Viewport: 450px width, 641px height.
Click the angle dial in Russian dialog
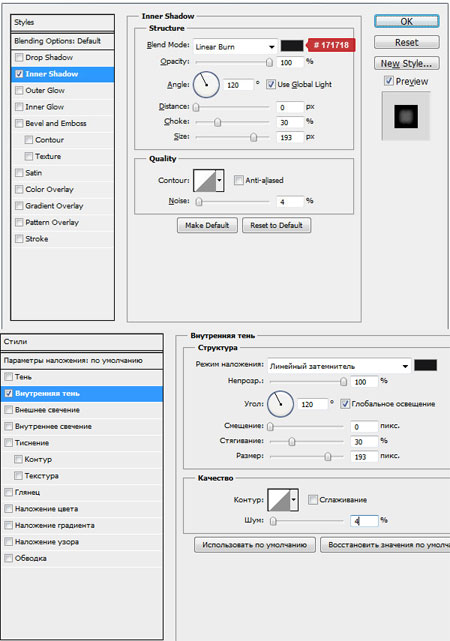point(280,404)
